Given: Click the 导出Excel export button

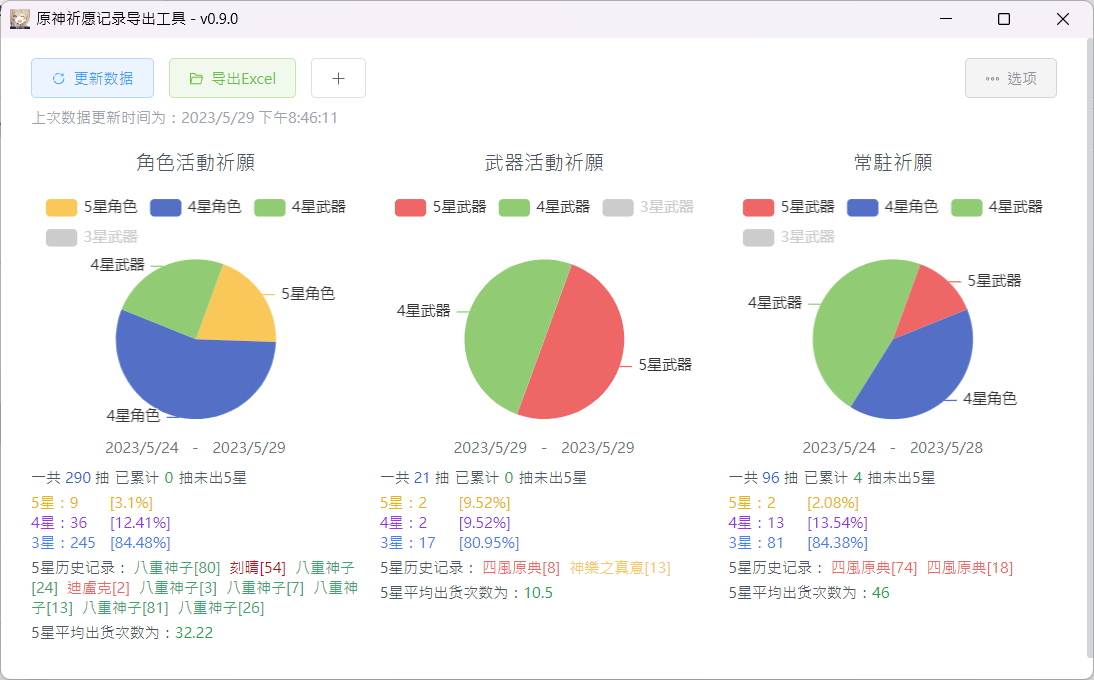Looking at the screenshot, I should coord(232,78).
